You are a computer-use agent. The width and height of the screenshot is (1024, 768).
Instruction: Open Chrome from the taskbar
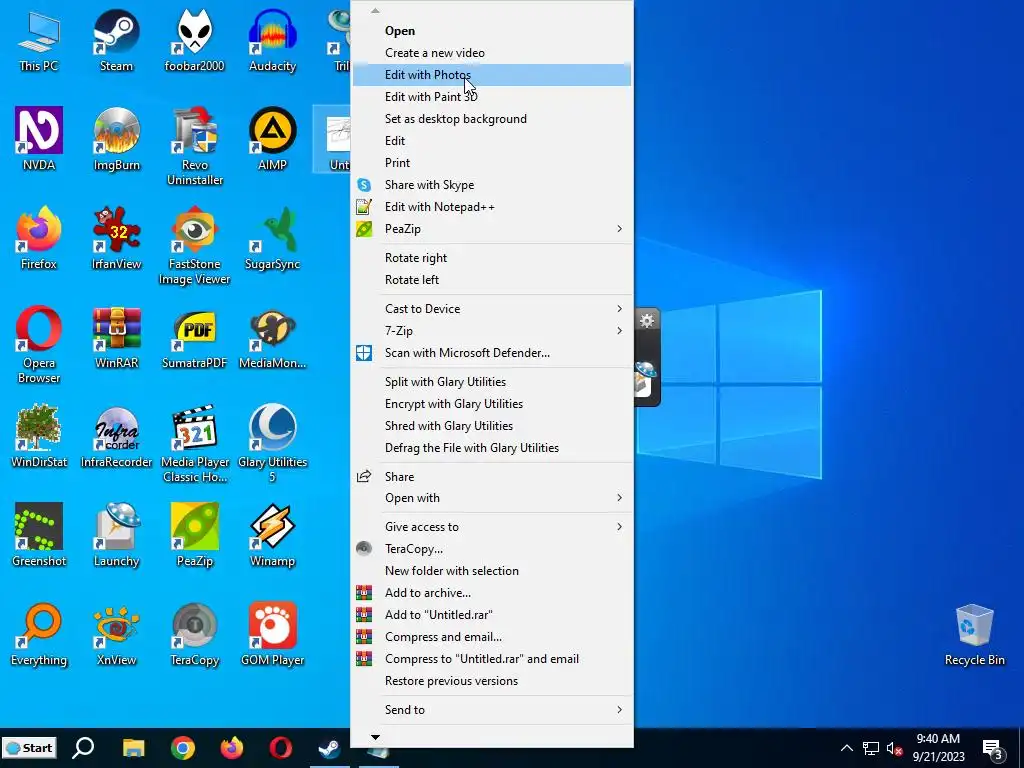(x=183, y=748)
